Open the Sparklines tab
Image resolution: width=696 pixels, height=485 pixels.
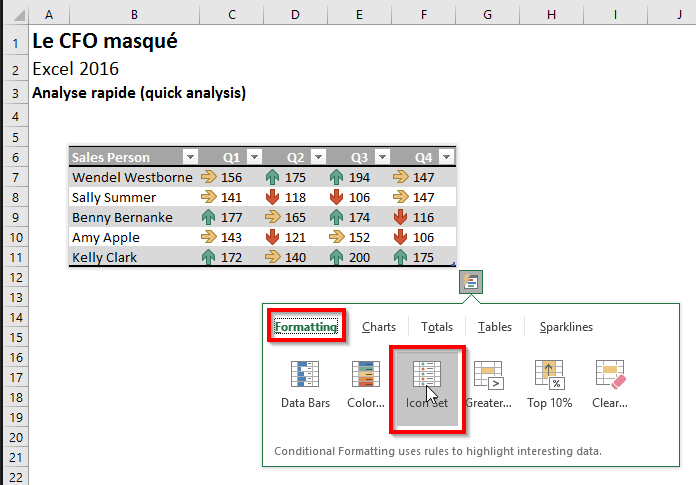tap(566, 327)
